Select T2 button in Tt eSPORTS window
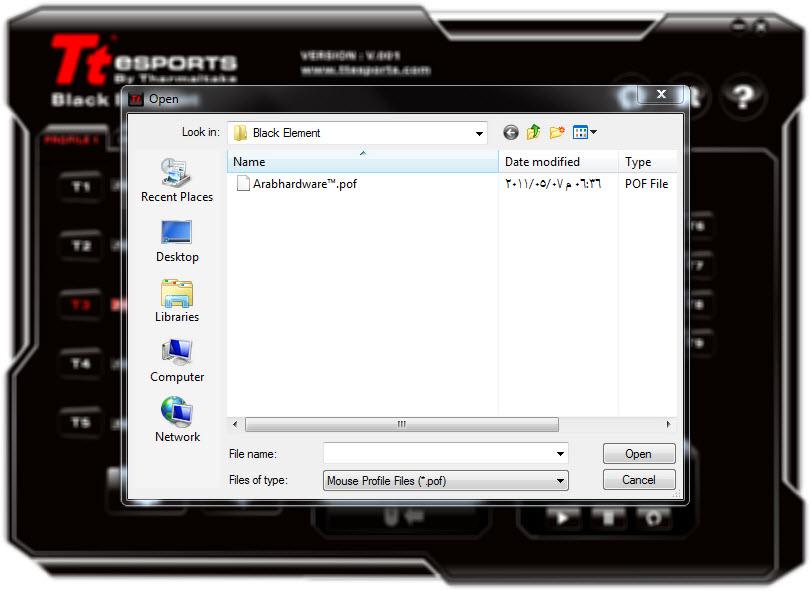The width and height of the screenshot is (811, 591). (80, 246)
